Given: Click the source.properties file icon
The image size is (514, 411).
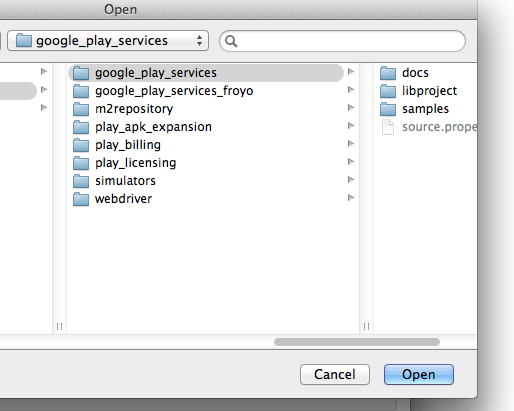Looking at the screenshot, I should click(388, 127).
